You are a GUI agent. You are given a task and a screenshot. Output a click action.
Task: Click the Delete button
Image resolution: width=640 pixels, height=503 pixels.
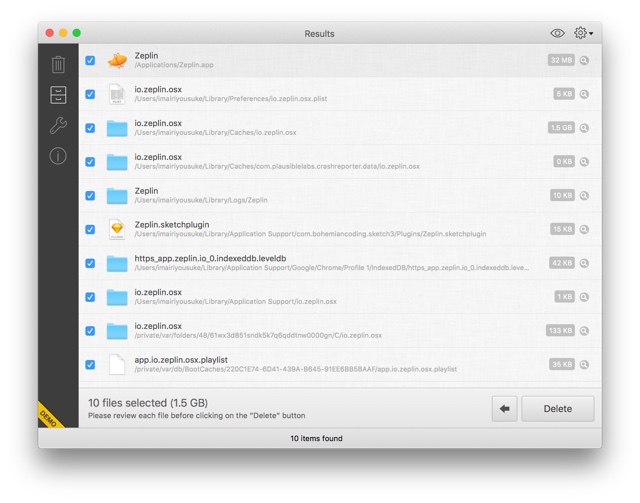[558, 409]
